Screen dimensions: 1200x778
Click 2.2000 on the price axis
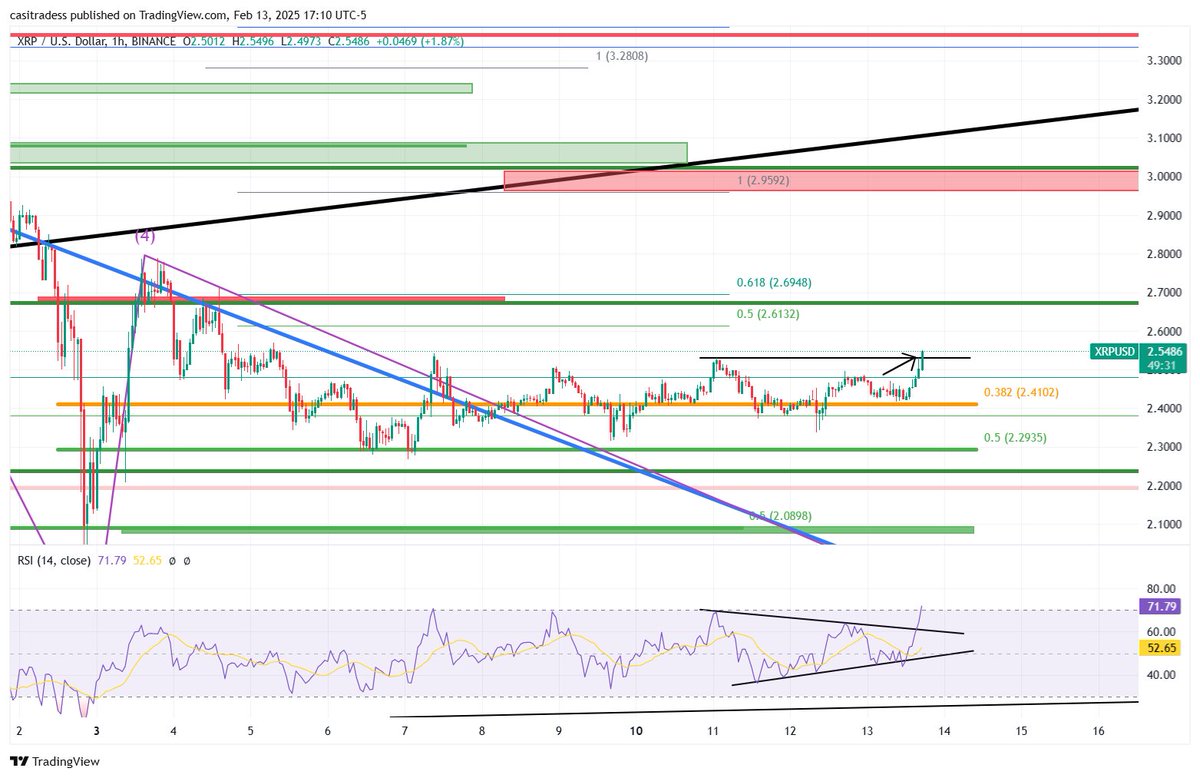(1162, 487)
